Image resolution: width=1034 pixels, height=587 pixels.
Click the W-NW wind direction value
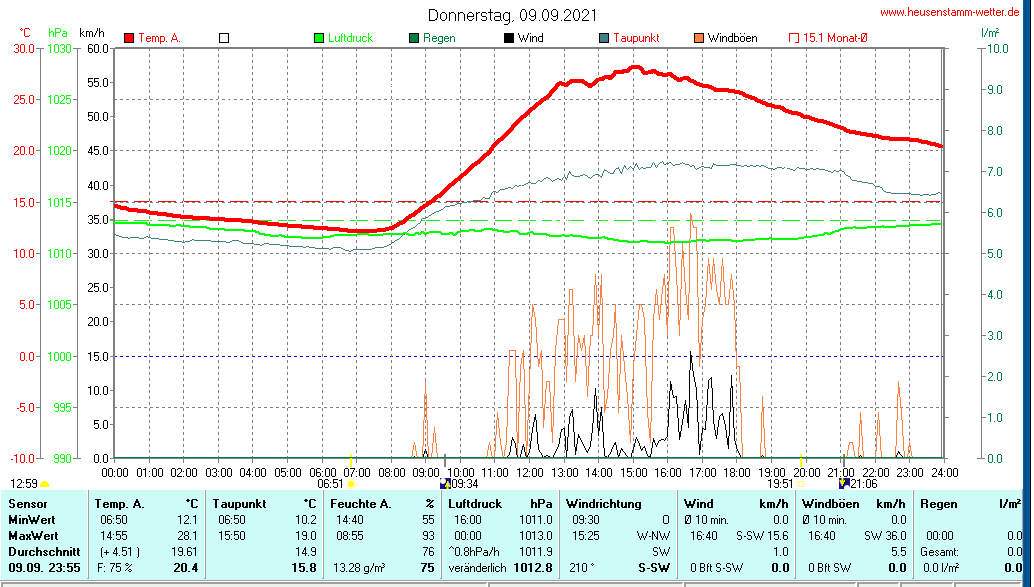[x=654, y=536]
